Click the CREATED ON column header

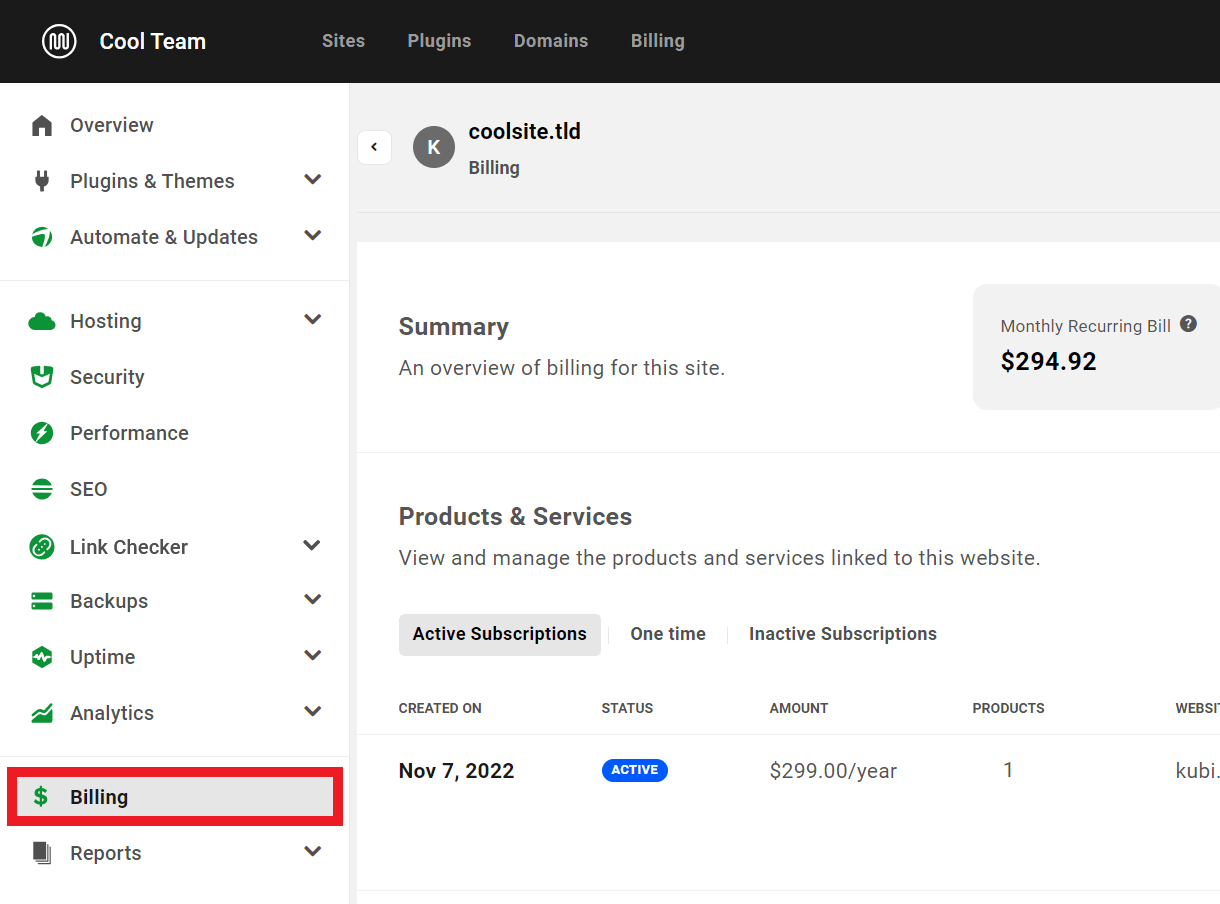tap(440, 708)
